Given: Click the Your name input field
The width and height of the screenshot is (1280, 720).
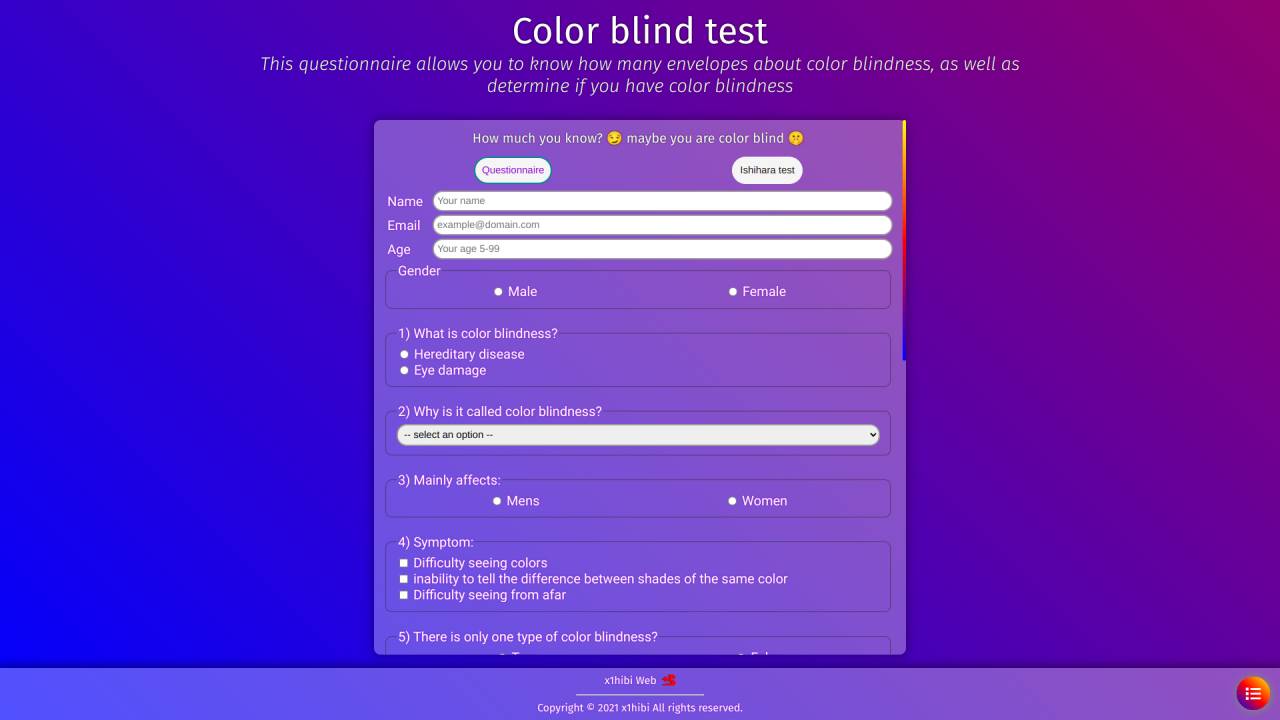Looking at the screenshot, I should coord(662,201).
